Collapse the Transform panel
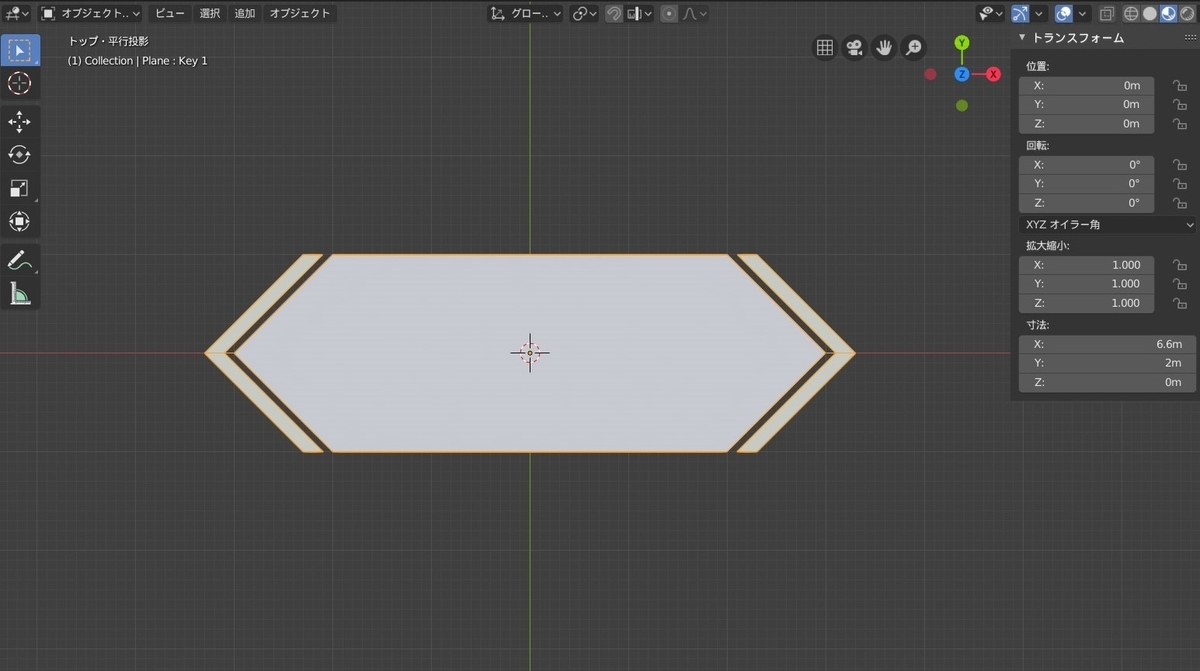 1022,38
